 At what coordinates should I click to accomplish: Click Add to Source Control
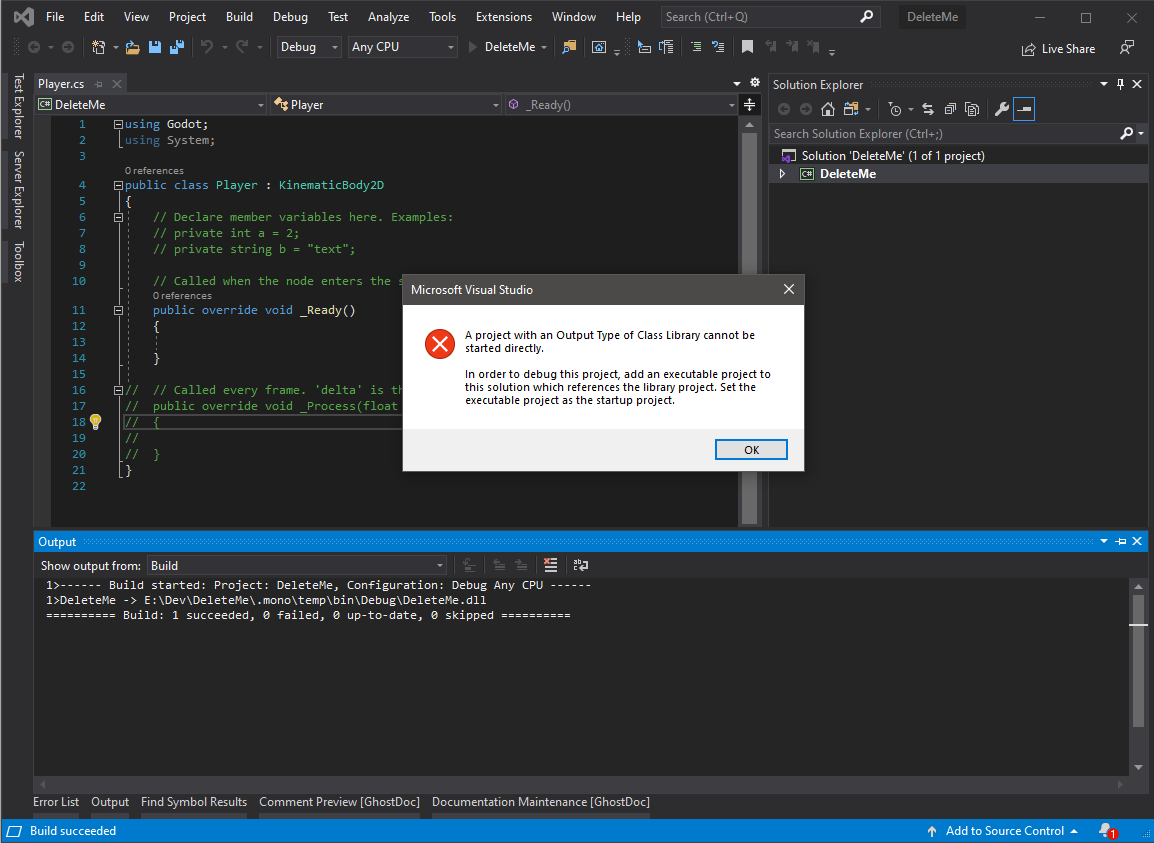1002,830
